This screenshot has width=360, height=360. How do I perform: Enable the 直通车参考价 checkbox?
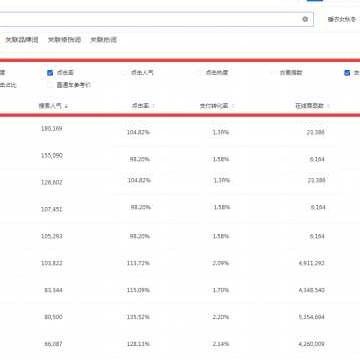click(x=50, y=85)
